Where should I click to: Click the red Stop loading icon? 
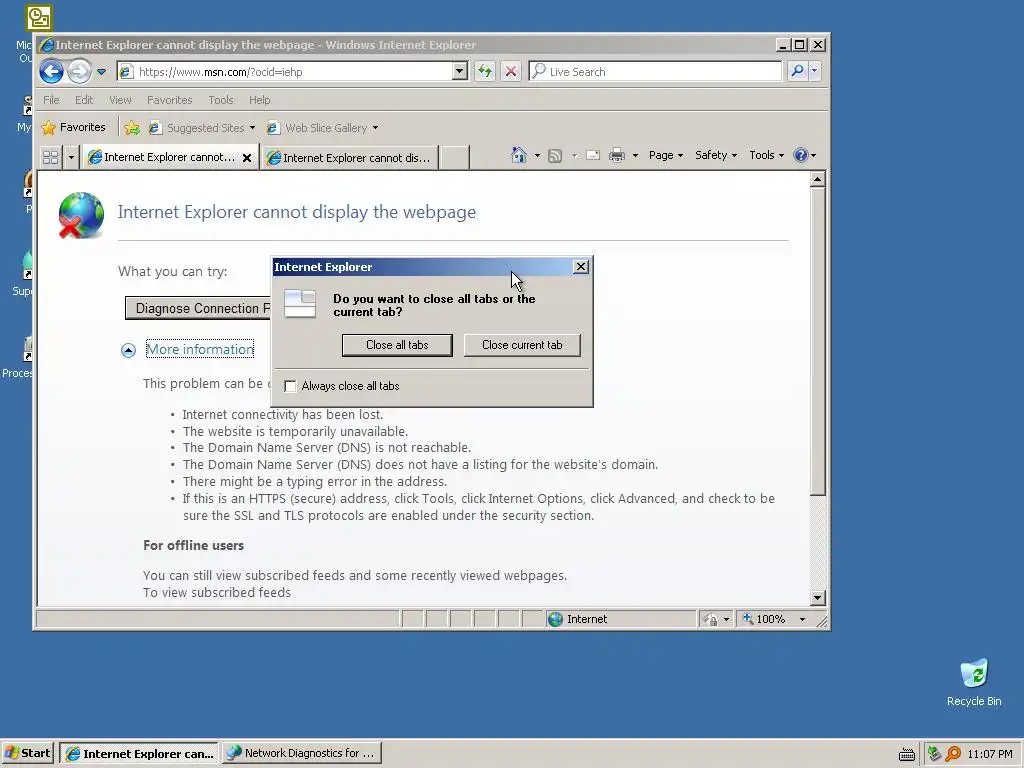click(511, 71)
